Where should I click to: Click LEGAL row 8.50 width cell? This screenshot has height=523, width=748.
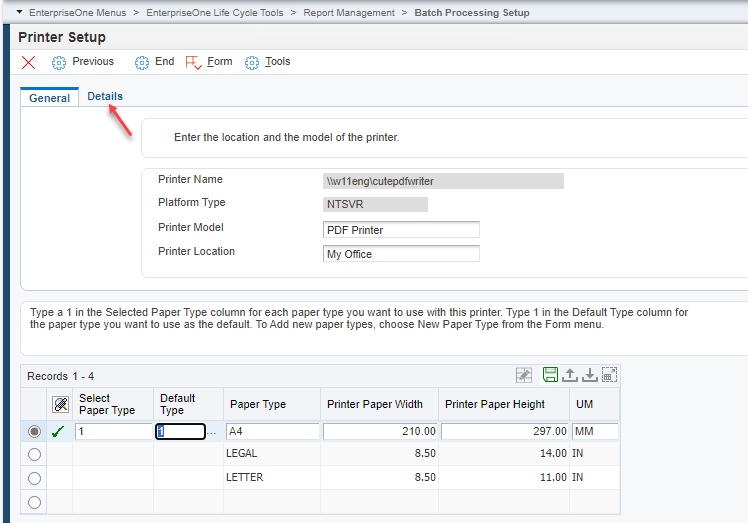[x=379, y=453]
